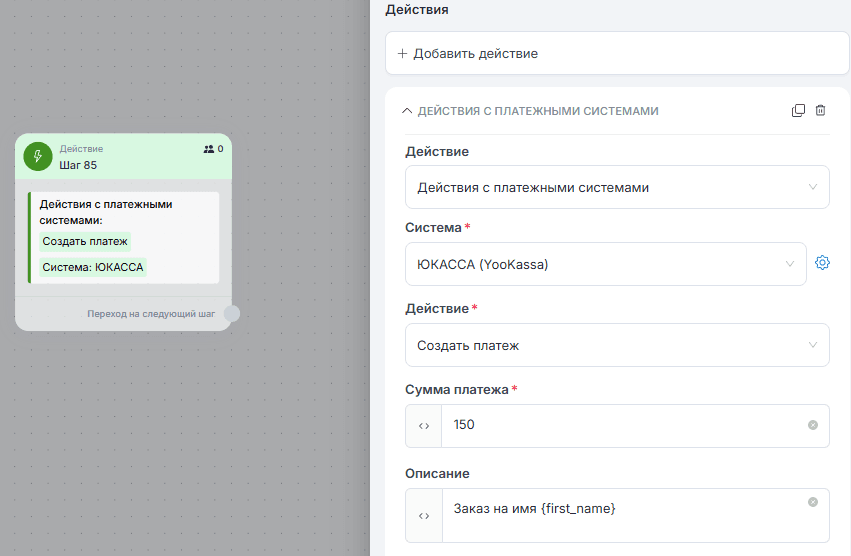Delete the payment systems action via trash icon
The height and width of the screenshot is (556, 851).
(821, 111)
